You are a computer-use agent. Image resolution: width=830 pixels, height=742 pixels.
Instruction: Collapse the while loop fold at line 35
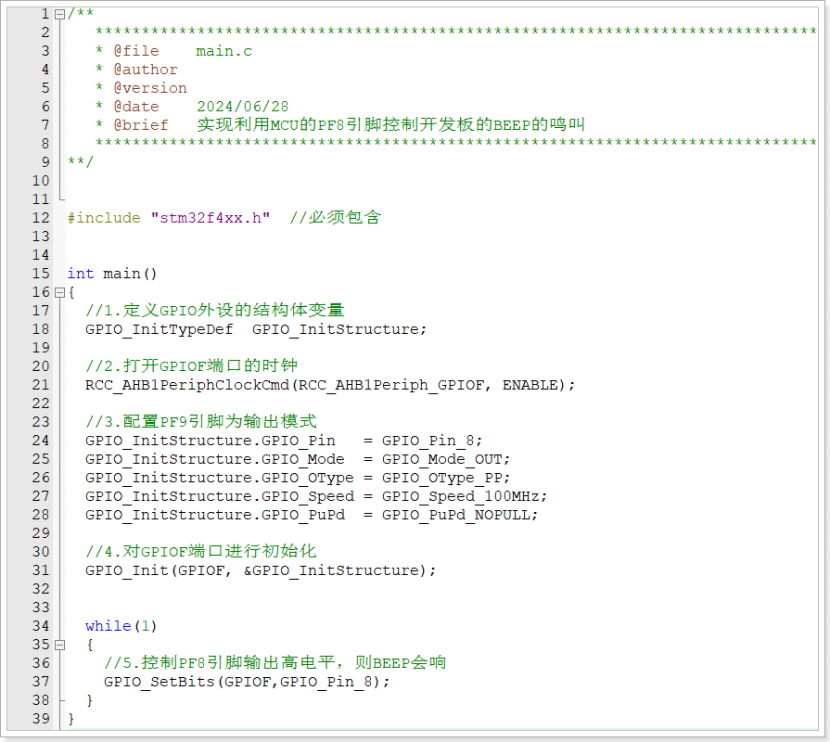pos(60,645)
